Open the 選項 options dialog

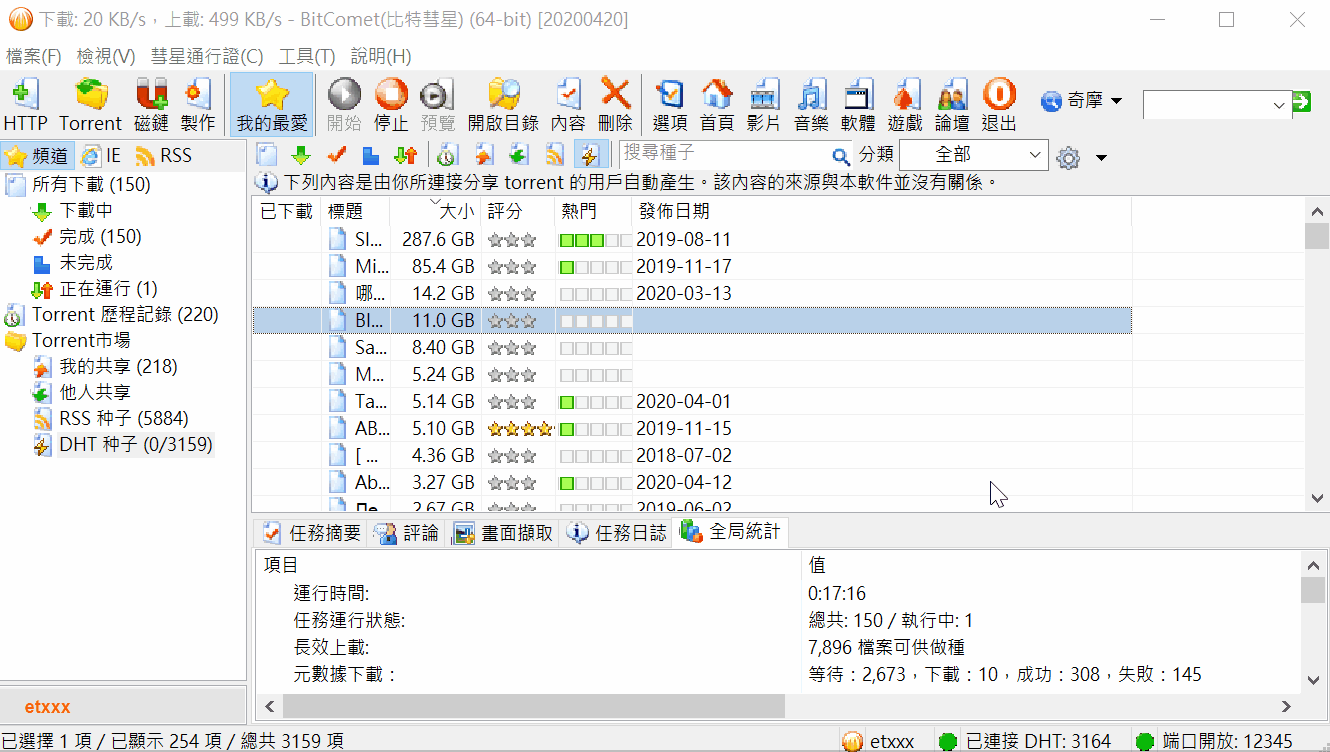tap(670, 105)
